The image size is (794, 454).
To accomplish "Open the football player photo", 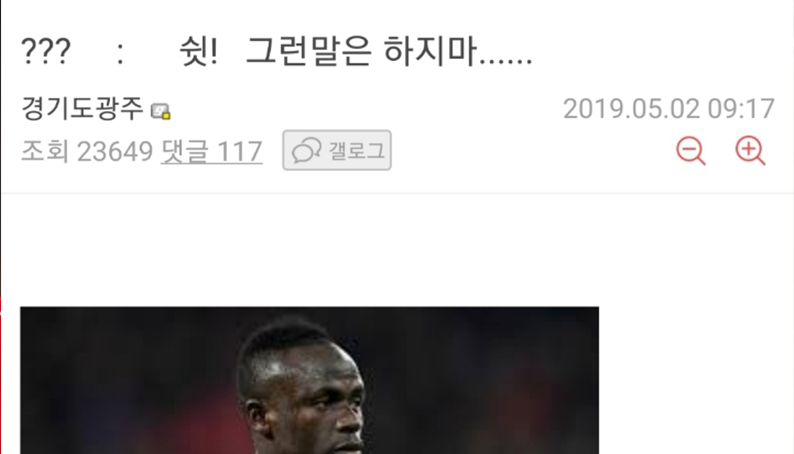I will (309, 380).
